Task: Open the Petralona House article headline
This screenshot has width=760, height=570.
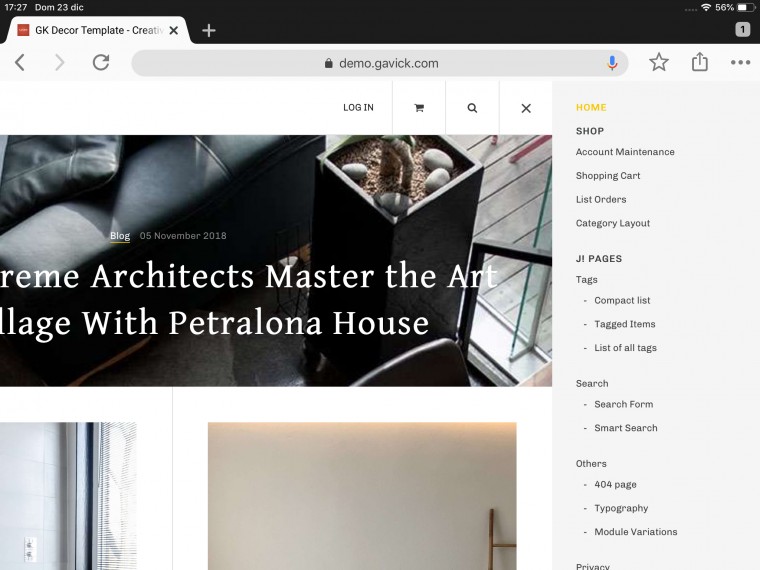Action: [249, 300]
